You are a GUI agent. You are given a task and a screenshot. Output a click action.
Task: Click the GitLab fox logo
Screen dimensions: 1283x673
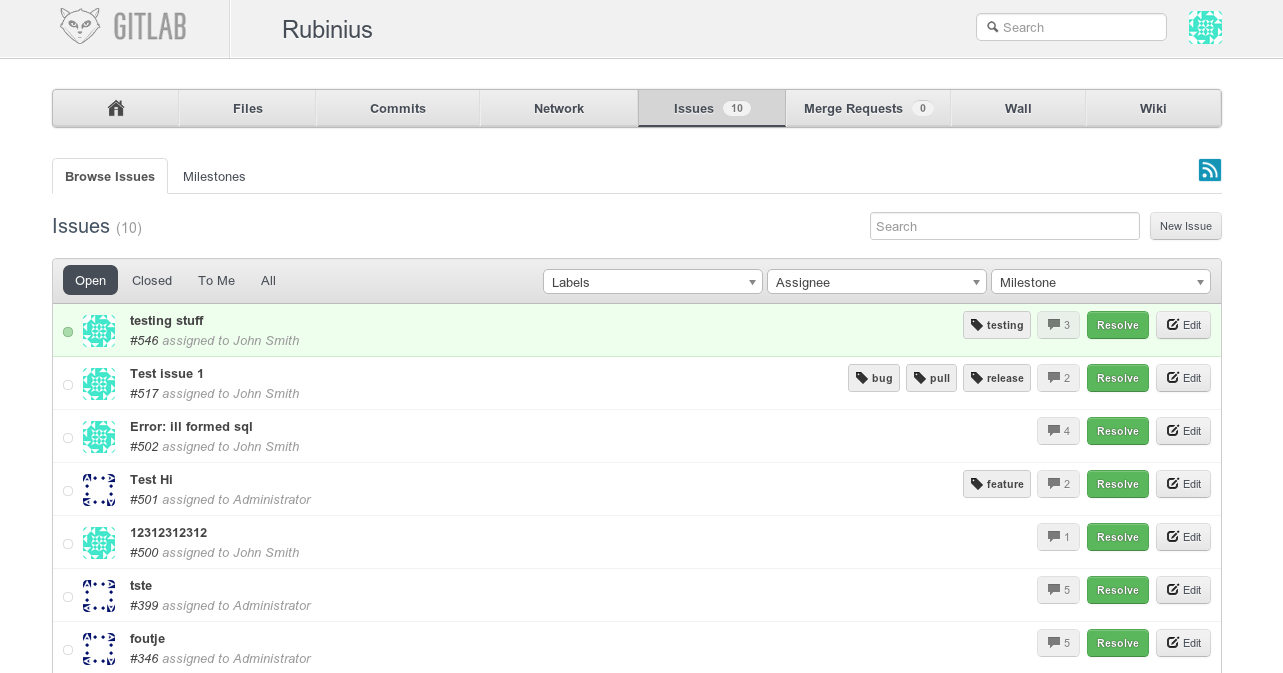[80, 26]
